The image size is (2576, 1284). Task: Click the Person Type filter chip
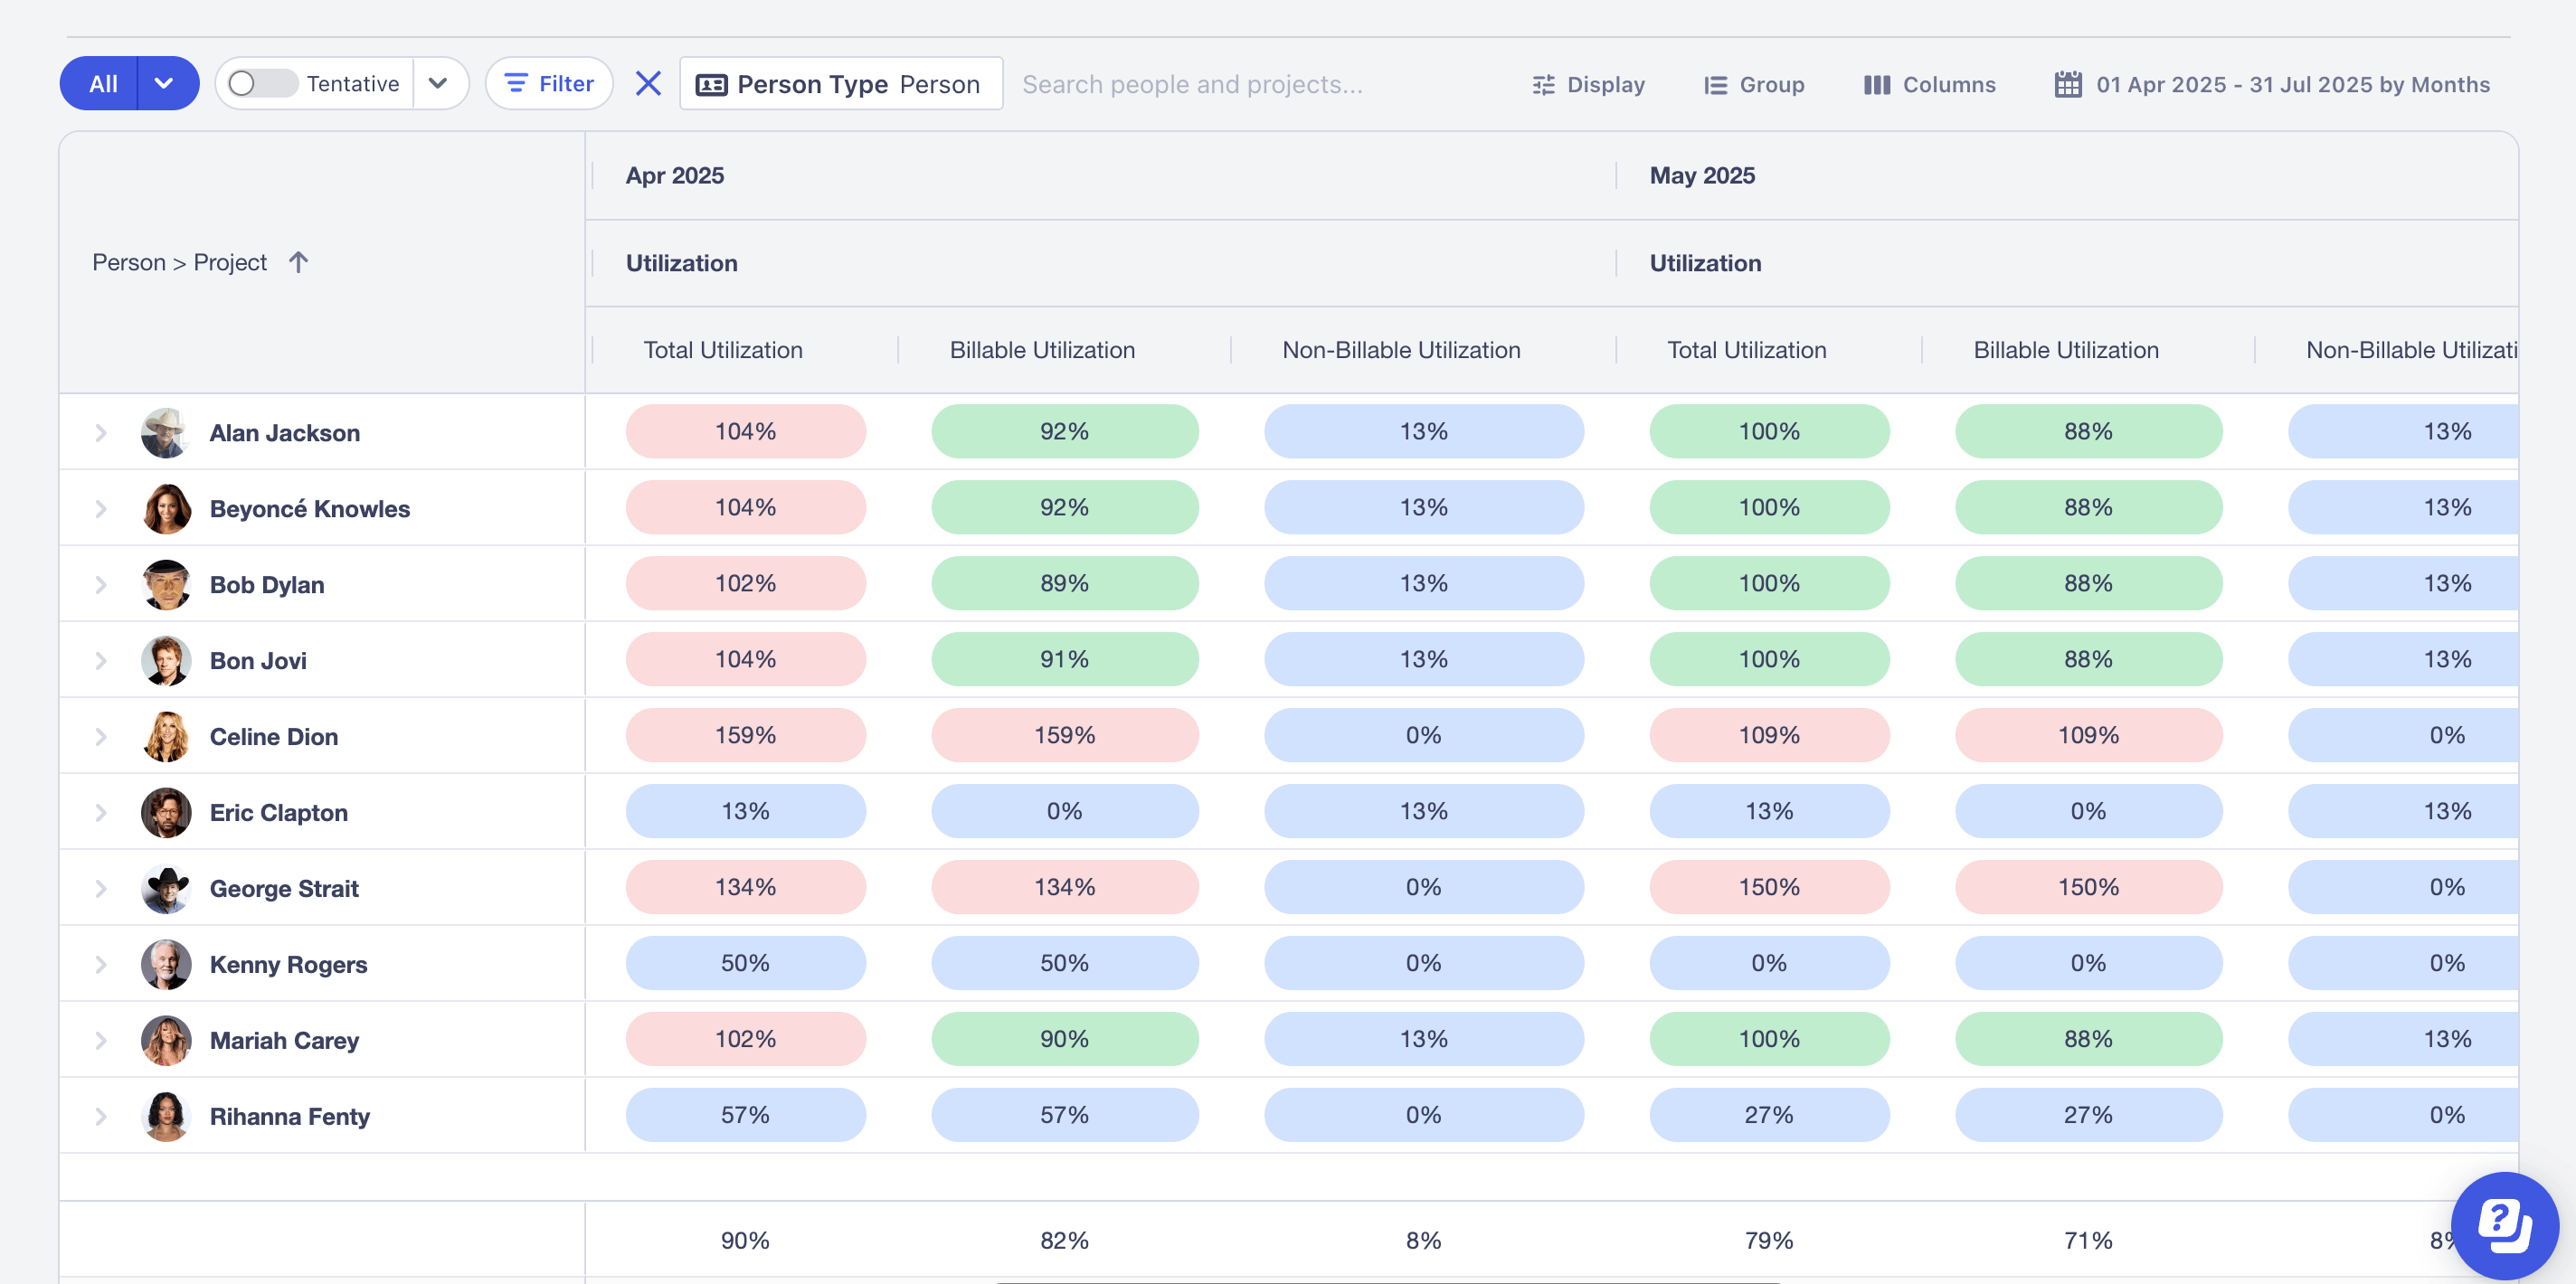coord(840,84)
